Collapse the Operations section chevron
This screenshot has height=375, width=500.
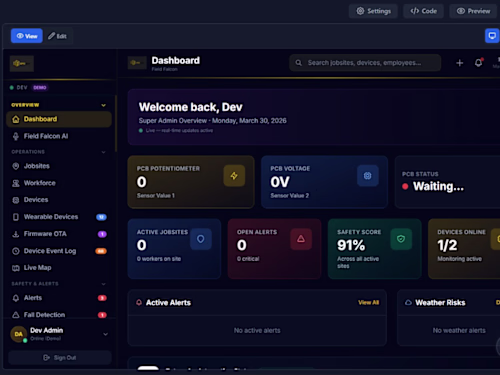pyautogui.click(x=103, y=152)
